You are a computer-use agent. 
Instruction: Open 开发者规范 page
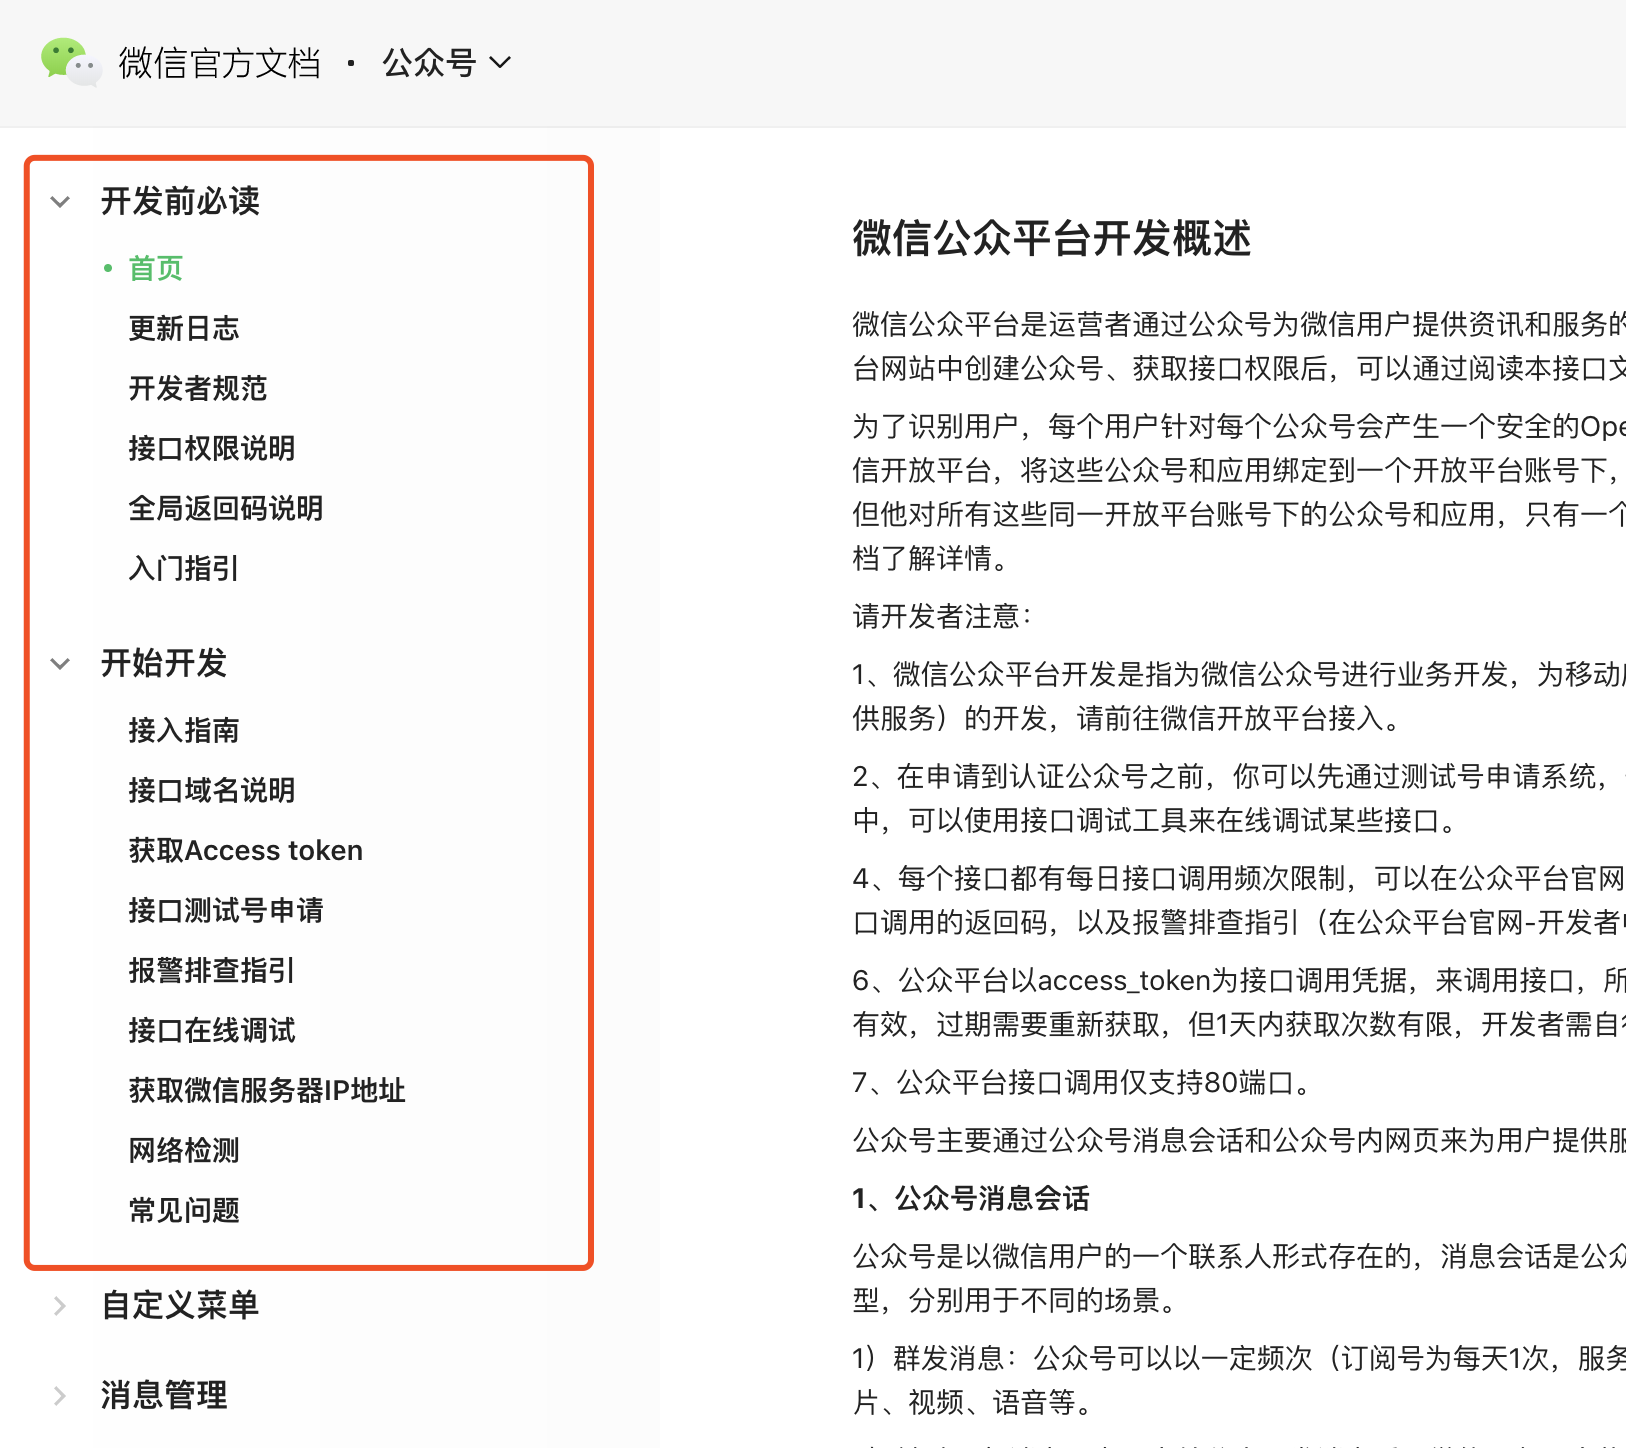click(x=198, y=388)
